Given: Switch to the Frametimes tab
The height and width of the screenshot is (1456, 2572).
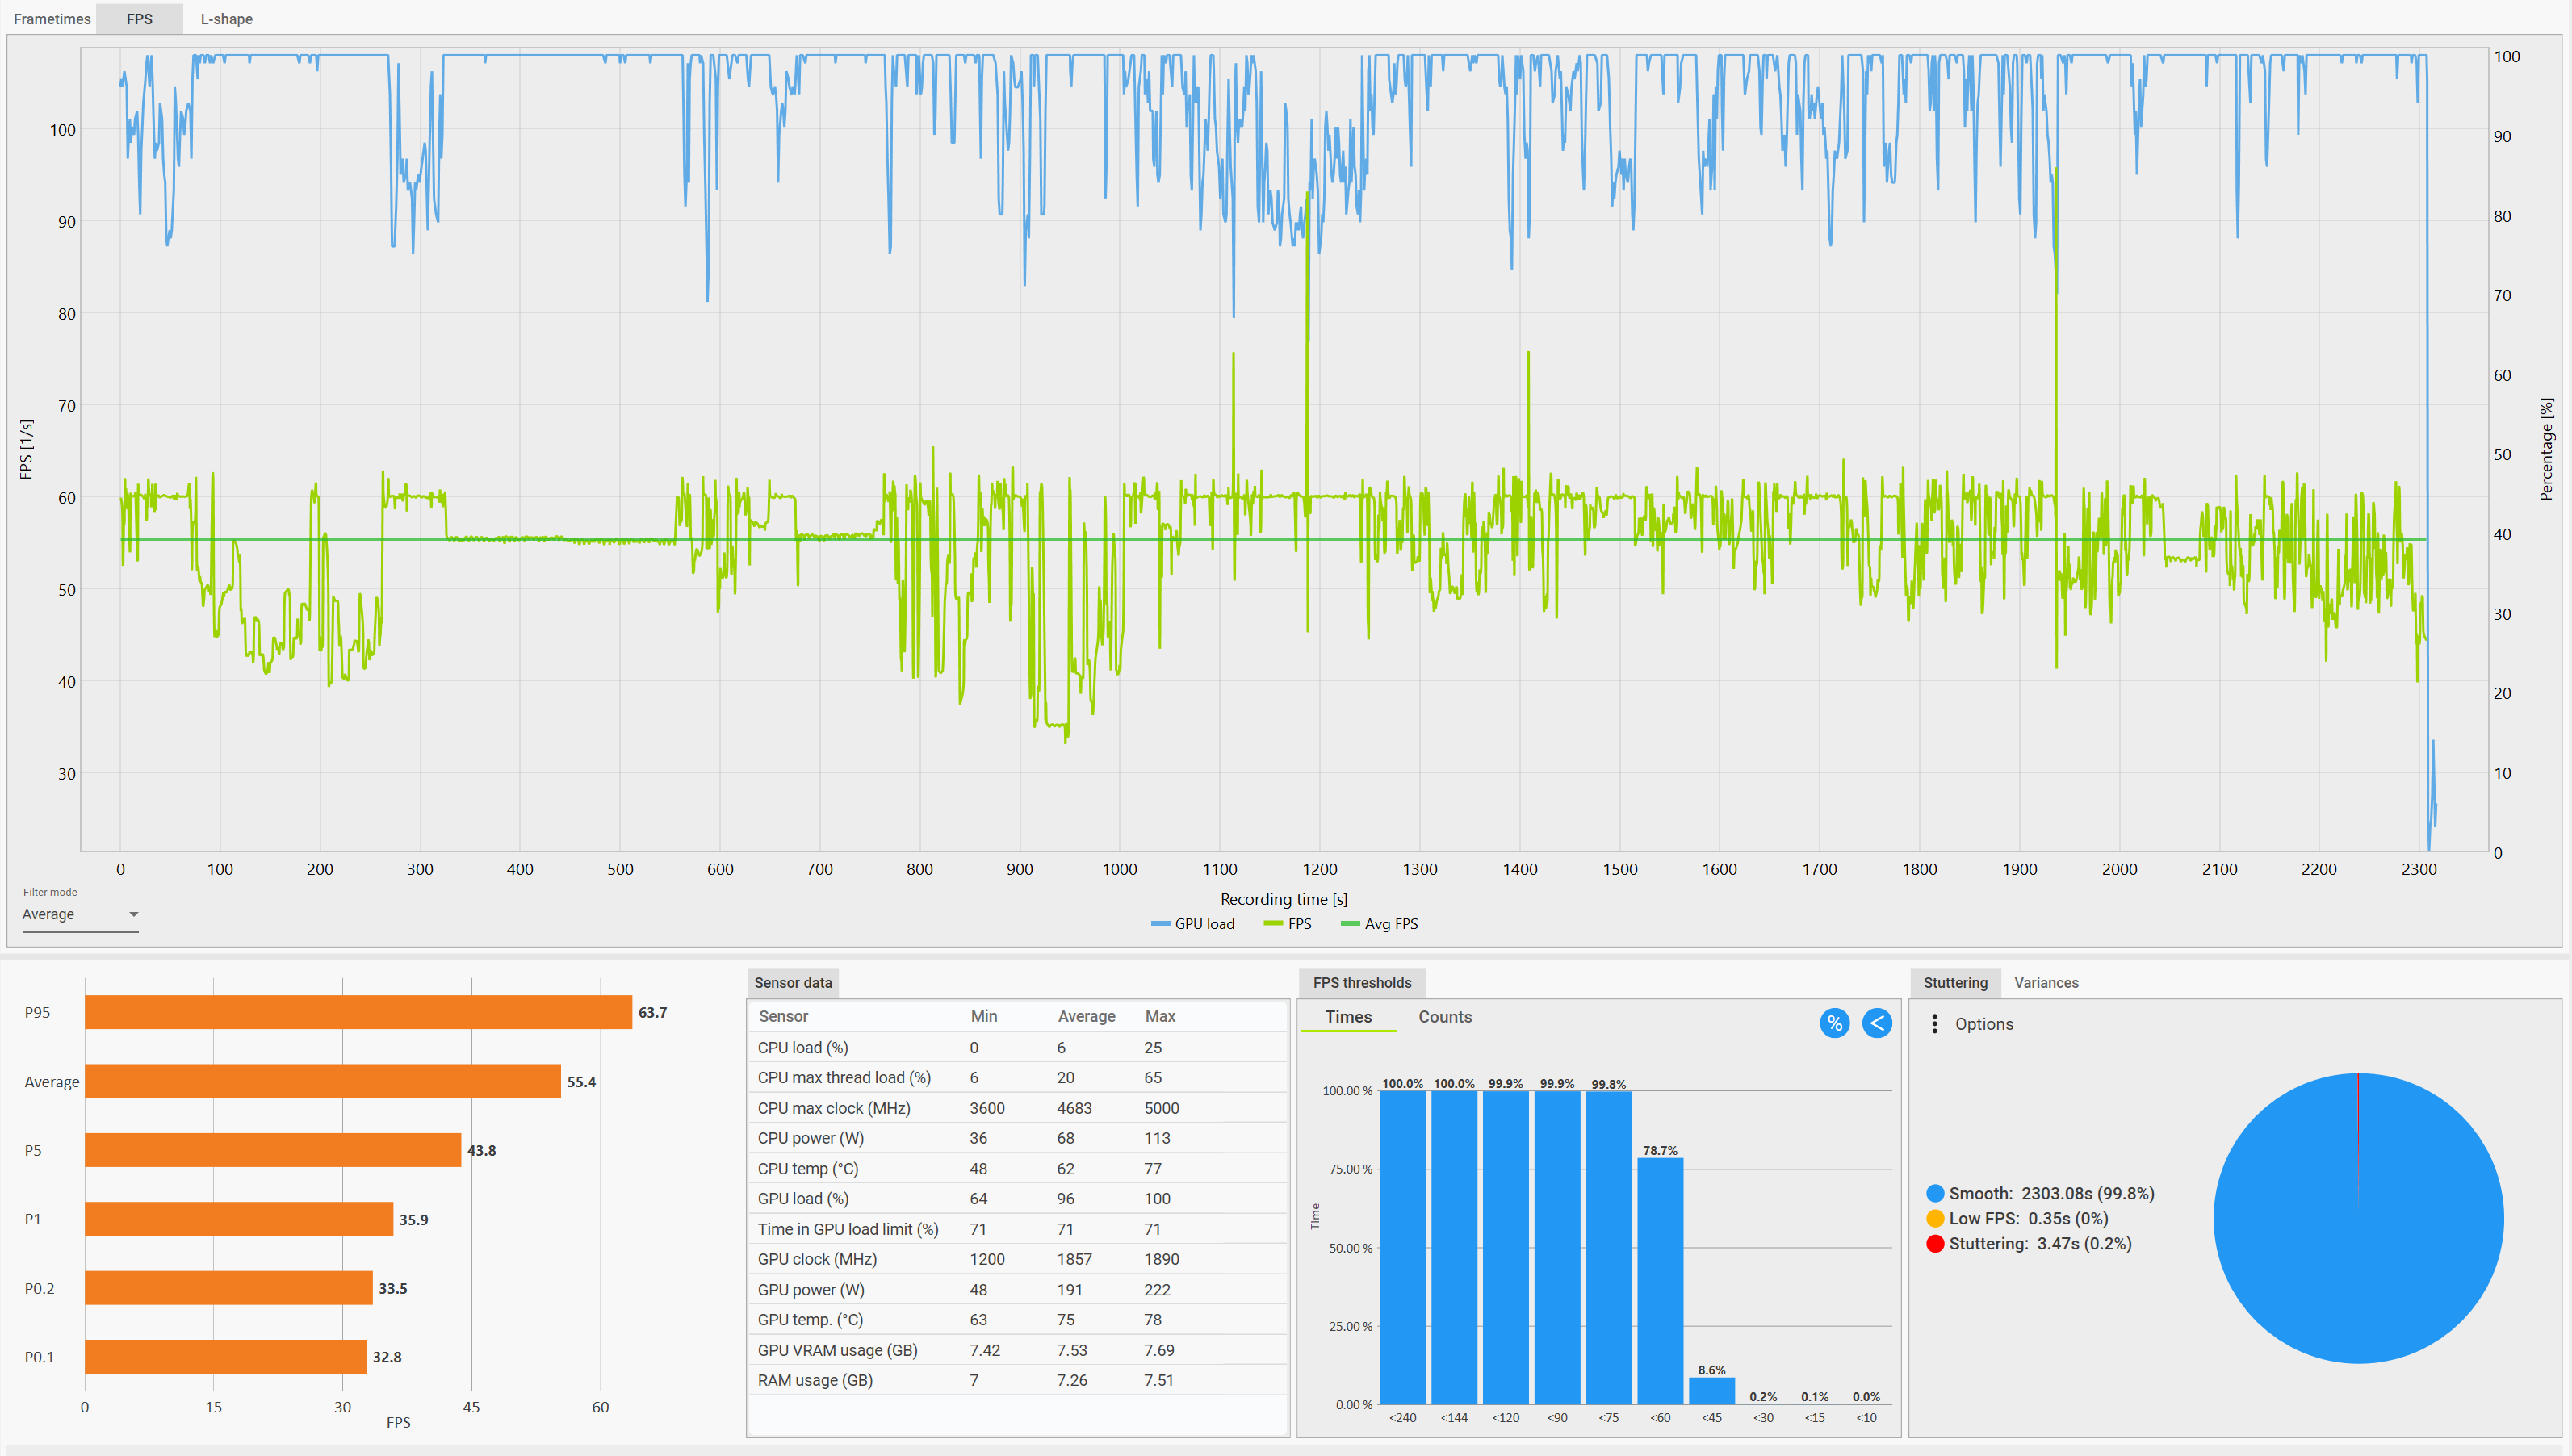Looking at the screenshot, I should pyautogui.click(x=52, y=19).
